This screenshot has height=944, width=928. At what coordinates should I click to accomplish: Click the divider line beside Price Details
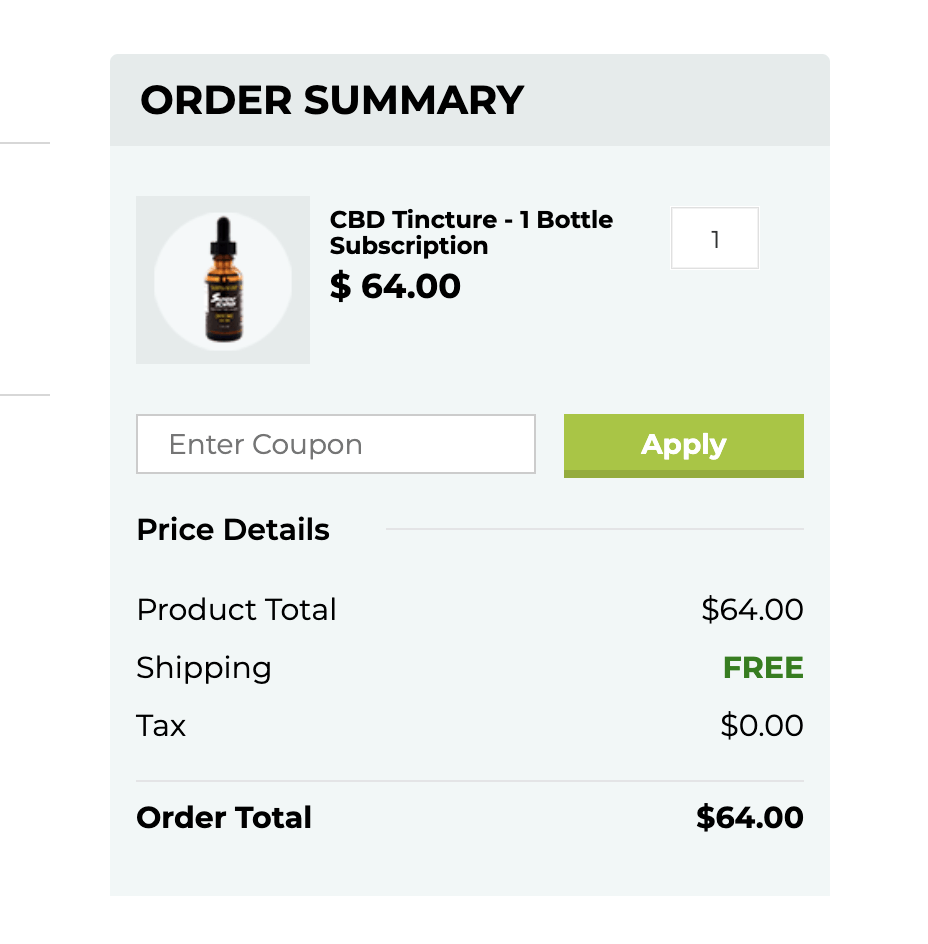595,529
